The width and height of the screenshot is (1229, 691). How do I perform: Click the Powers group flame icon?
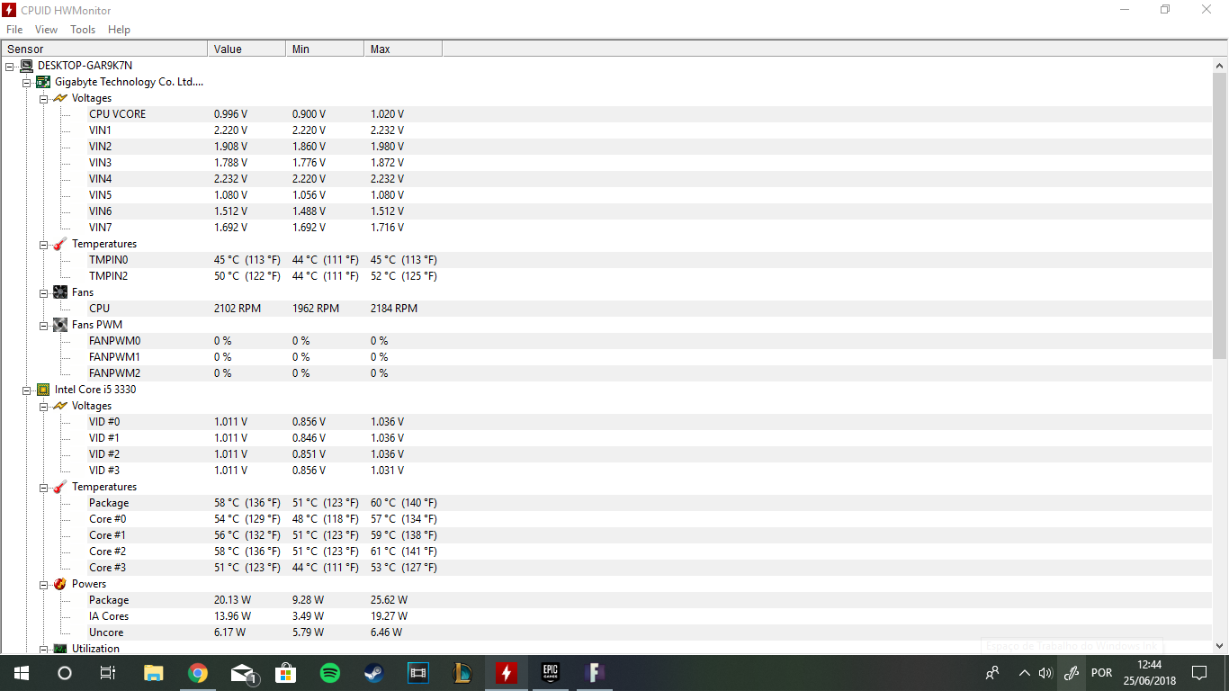60,584
